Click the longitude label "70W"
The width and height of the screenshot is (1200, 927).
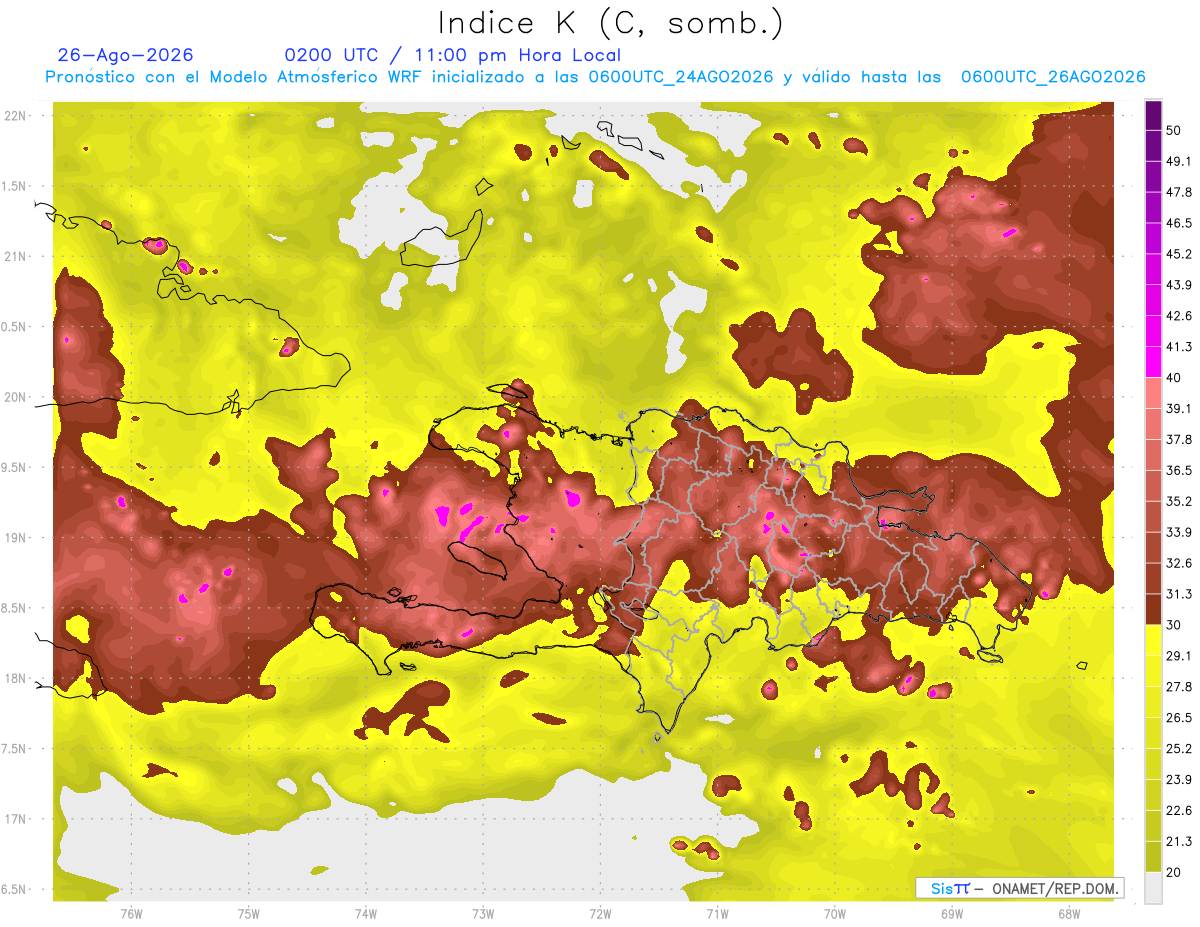point(834,913)
